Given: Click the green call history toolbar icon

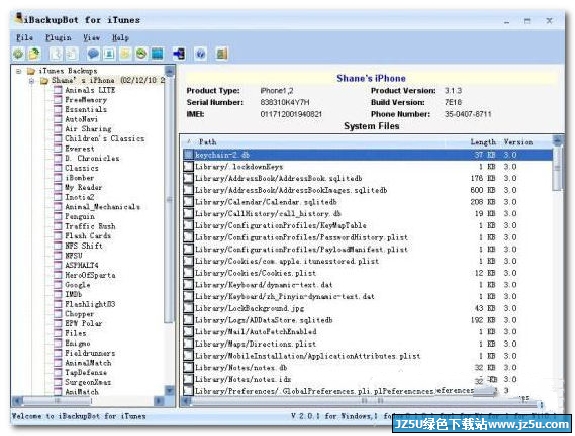Looking at the screenshot, I should click(141, 54).
